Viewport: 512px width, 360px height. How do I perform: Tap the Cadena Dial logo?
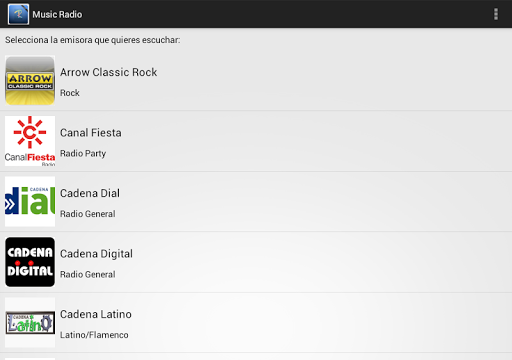coord(30,201)
